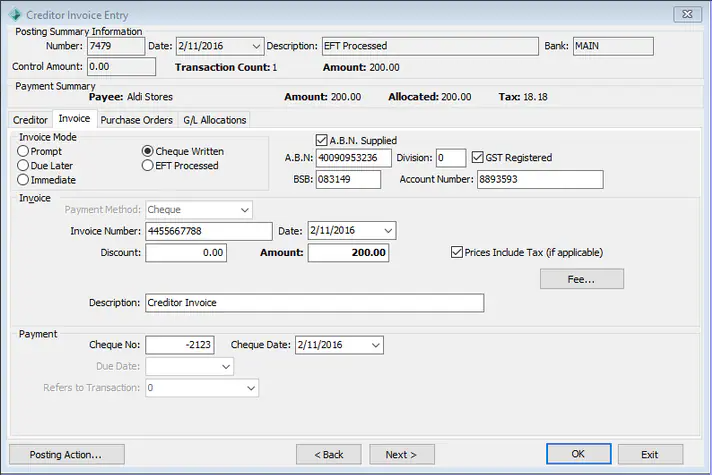Screen dimensions: 712x475
Task: Click the invoice Amount field
Action: (x=348, y=253)
